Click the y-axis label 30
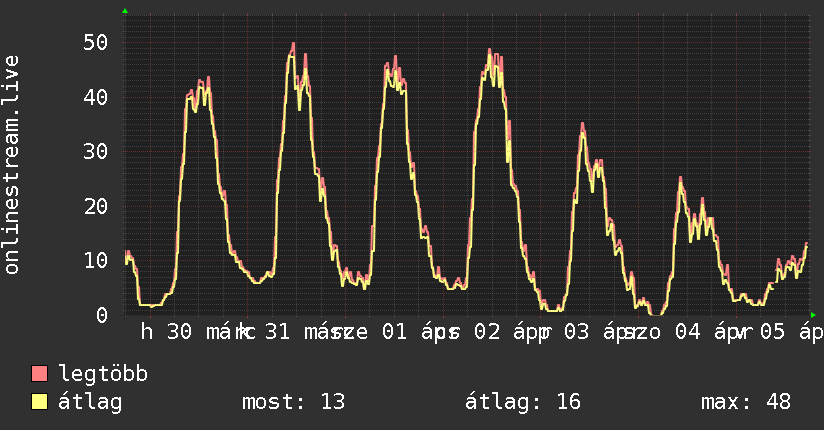 click(96, 152)
